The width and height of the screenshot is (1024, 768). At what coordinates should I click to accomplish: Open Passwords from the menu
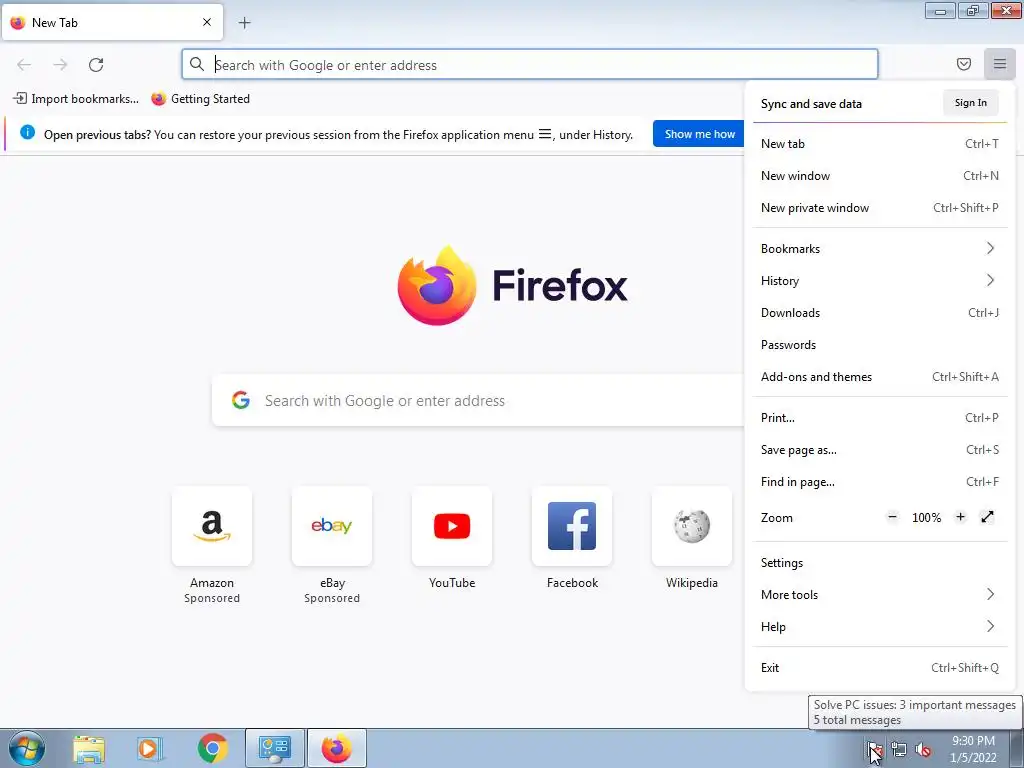click(879, 344)
